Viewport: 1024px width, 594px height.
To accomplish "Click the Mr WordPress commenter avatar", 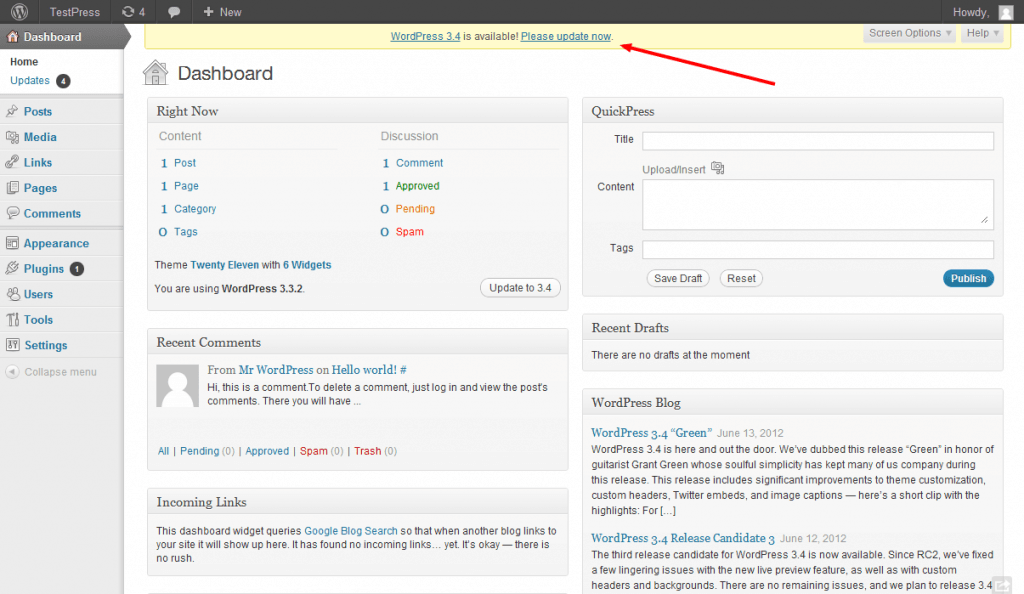I will coord(178,386).
